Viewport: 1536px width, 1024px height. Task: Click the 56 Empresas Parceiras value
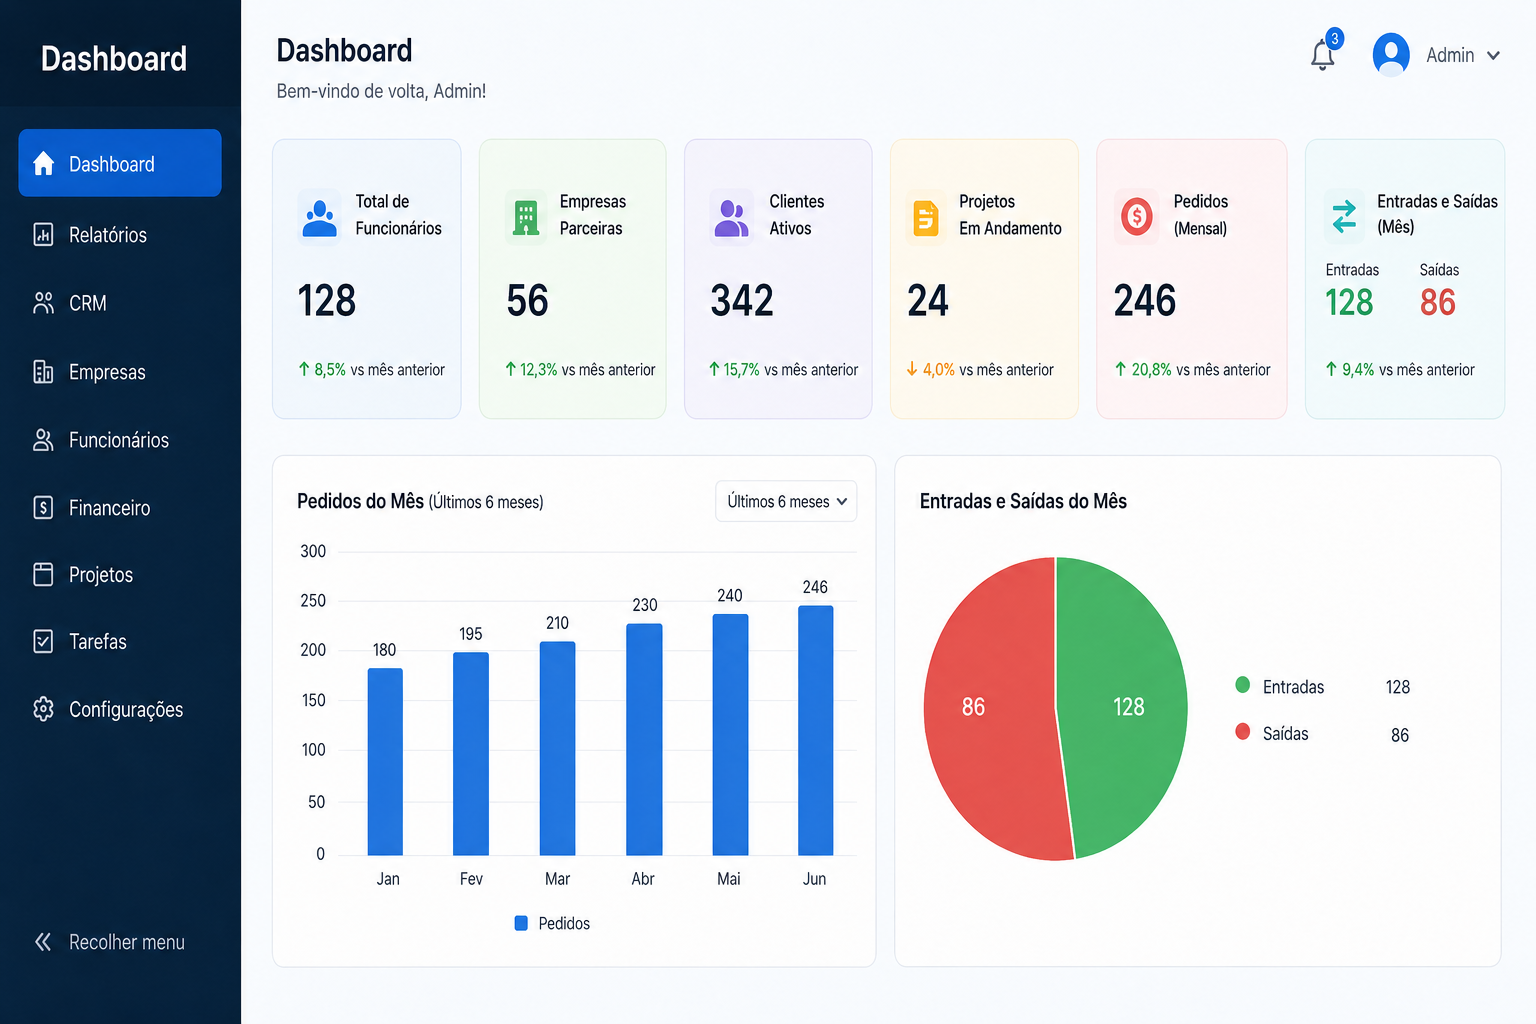pyautogui.click(x=527, y=301)
